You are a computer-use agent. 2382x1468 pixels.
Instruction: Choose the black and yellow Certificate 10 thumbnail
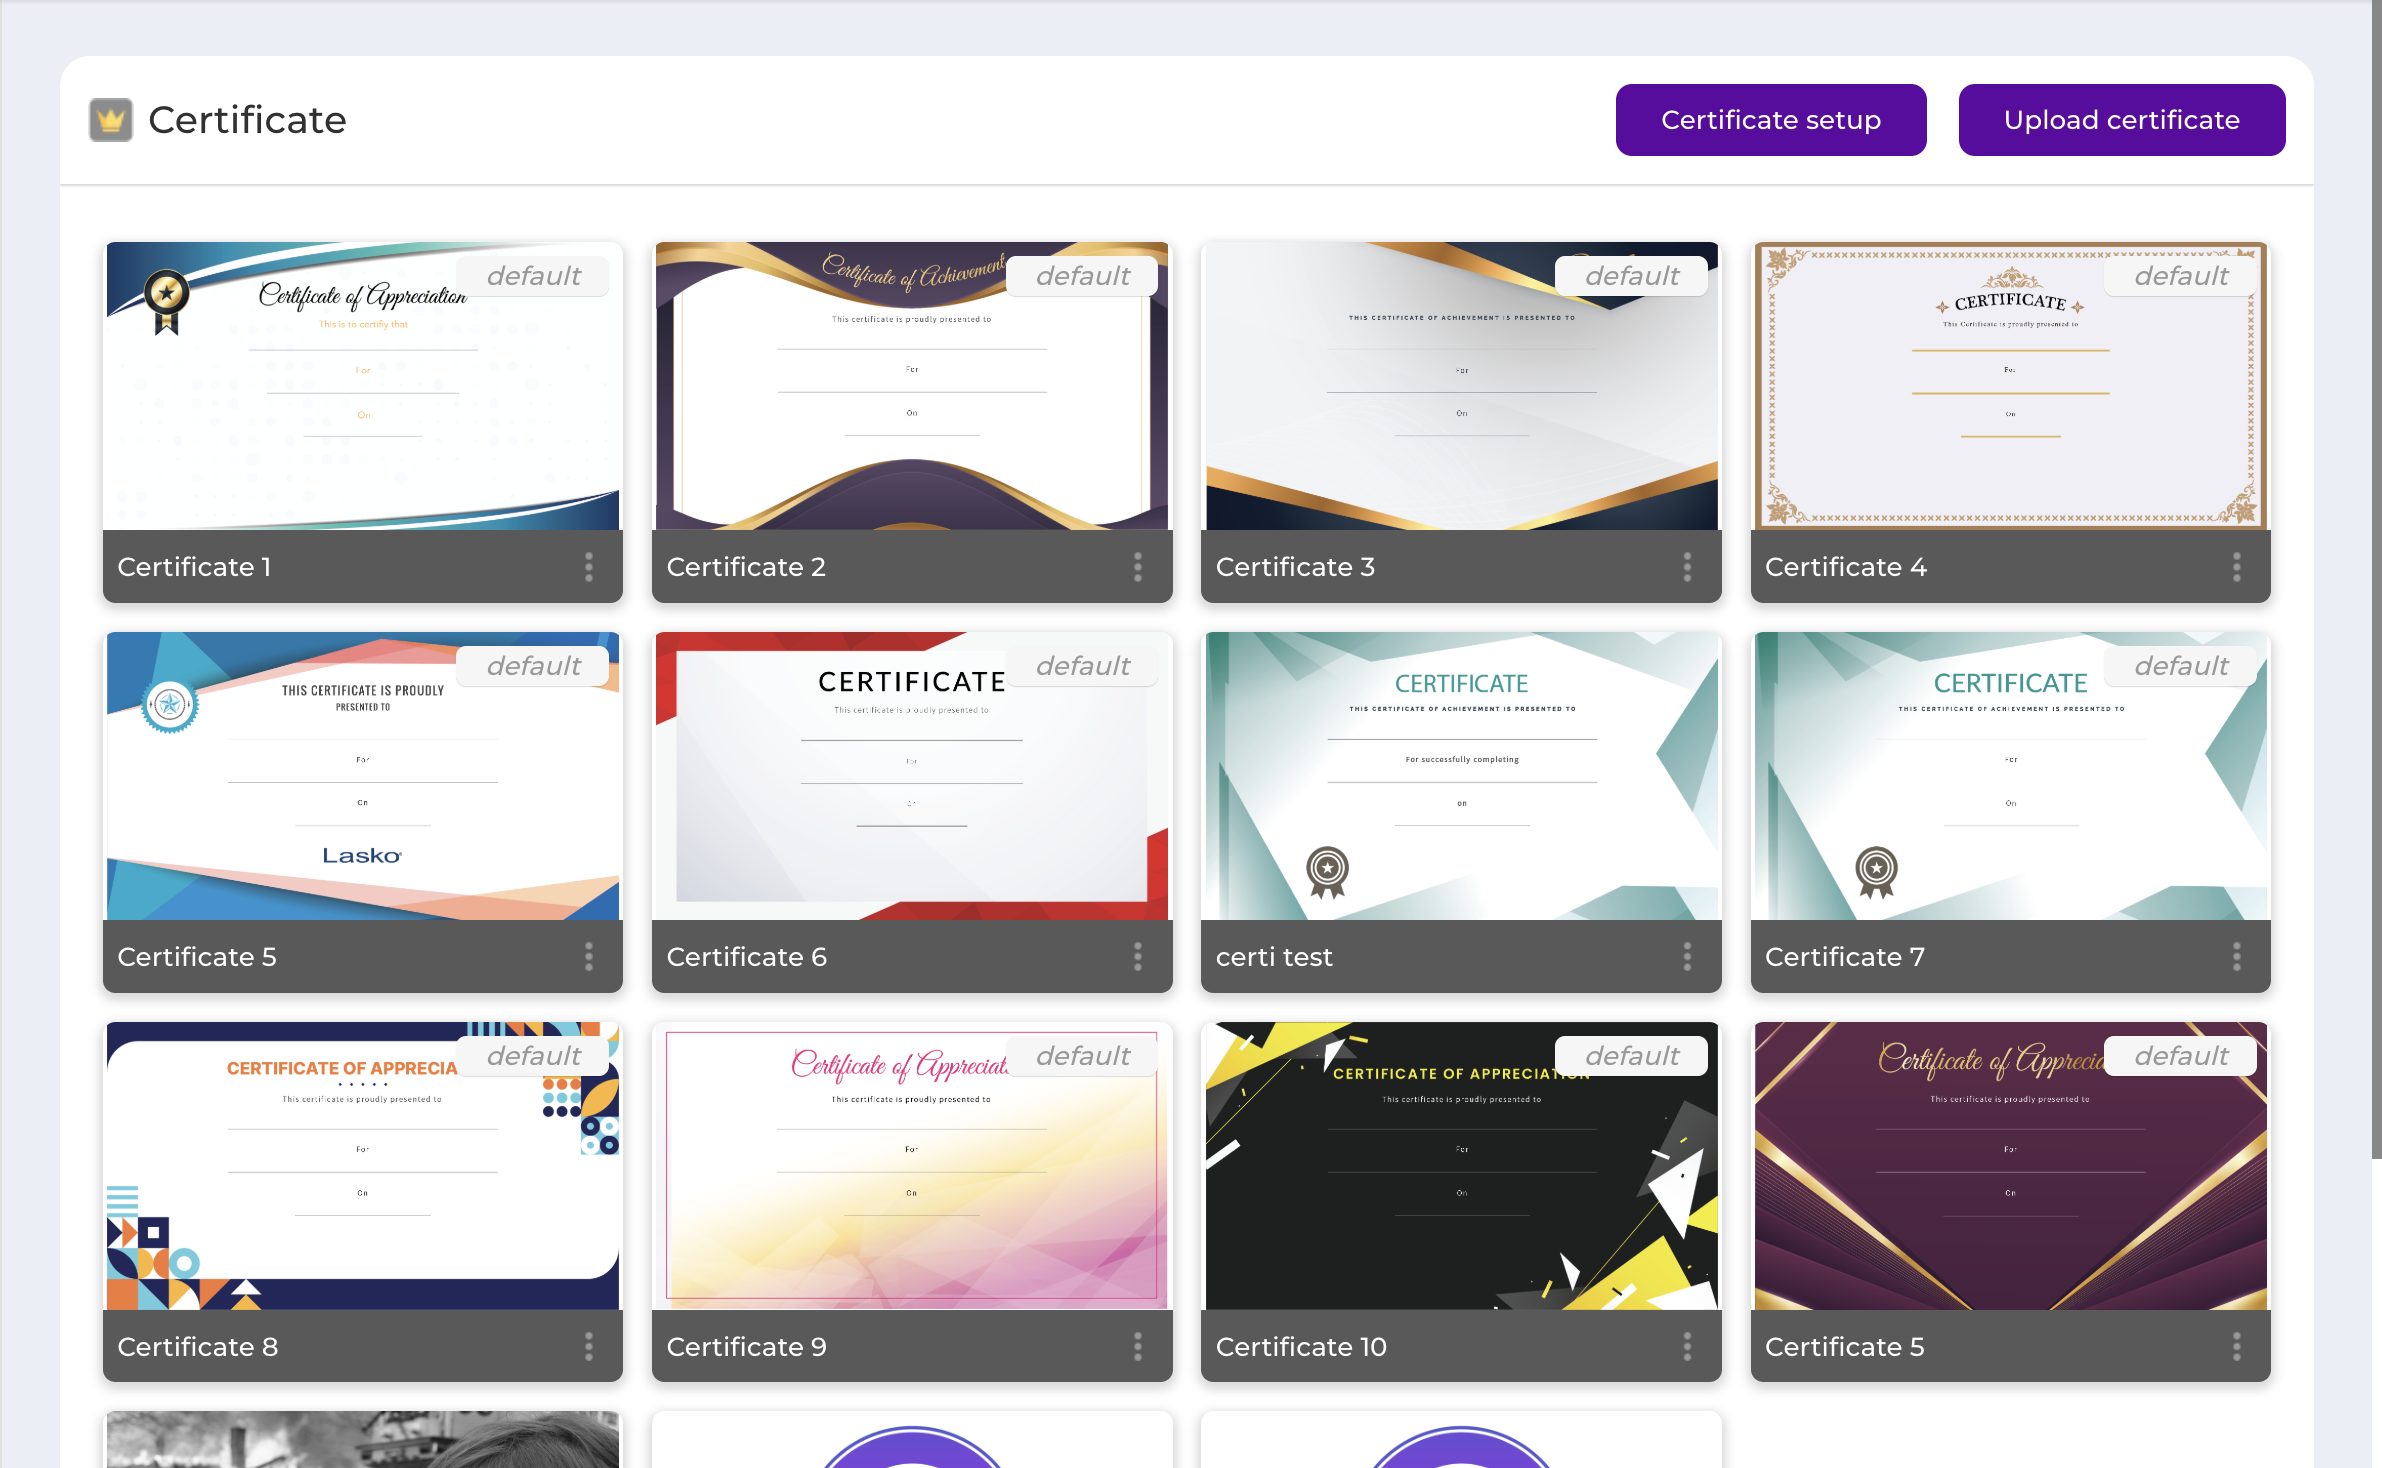point(1461,1166)
